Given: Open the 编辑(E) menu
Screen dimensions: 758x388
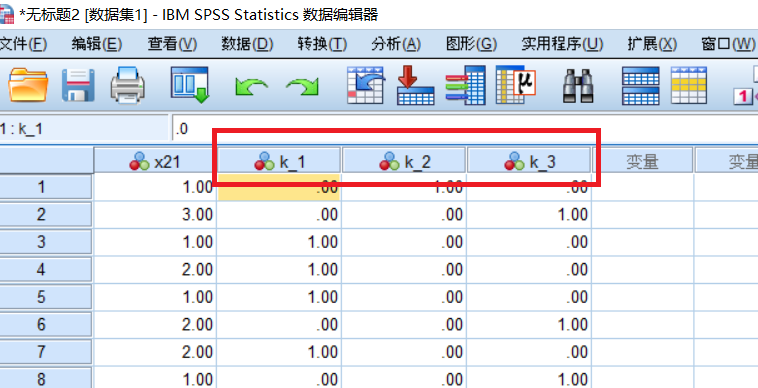Looking at the screenshot, I should click(97, 44).
